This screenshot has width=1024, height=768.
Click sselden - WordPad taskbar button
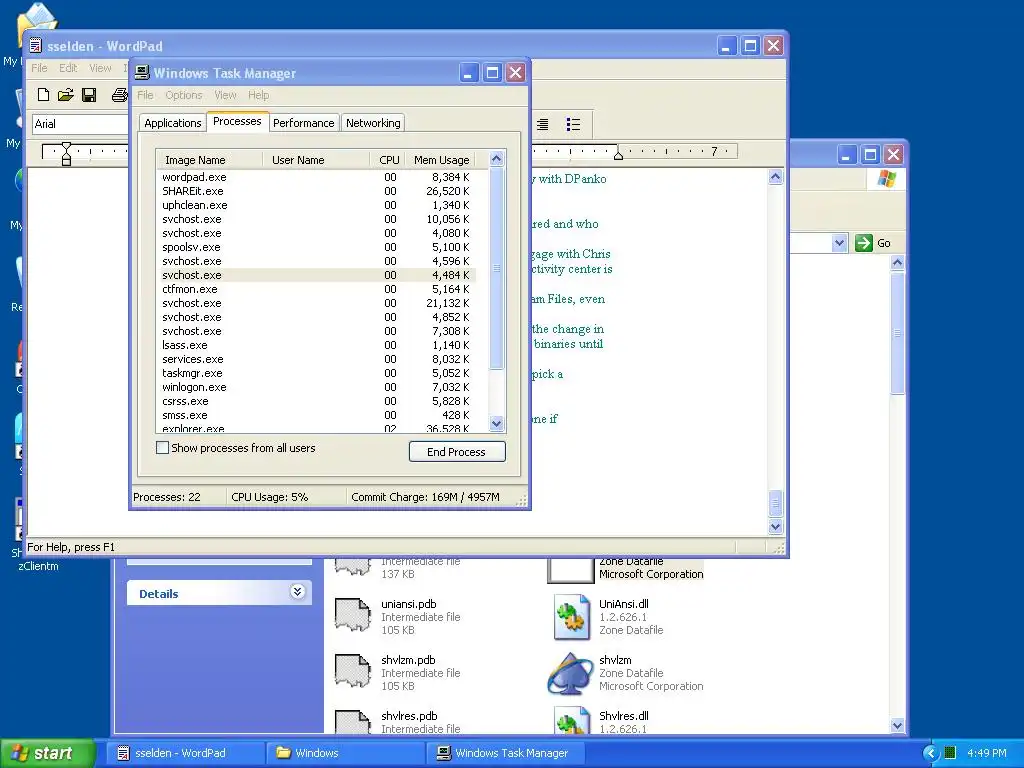pos(185,753)
